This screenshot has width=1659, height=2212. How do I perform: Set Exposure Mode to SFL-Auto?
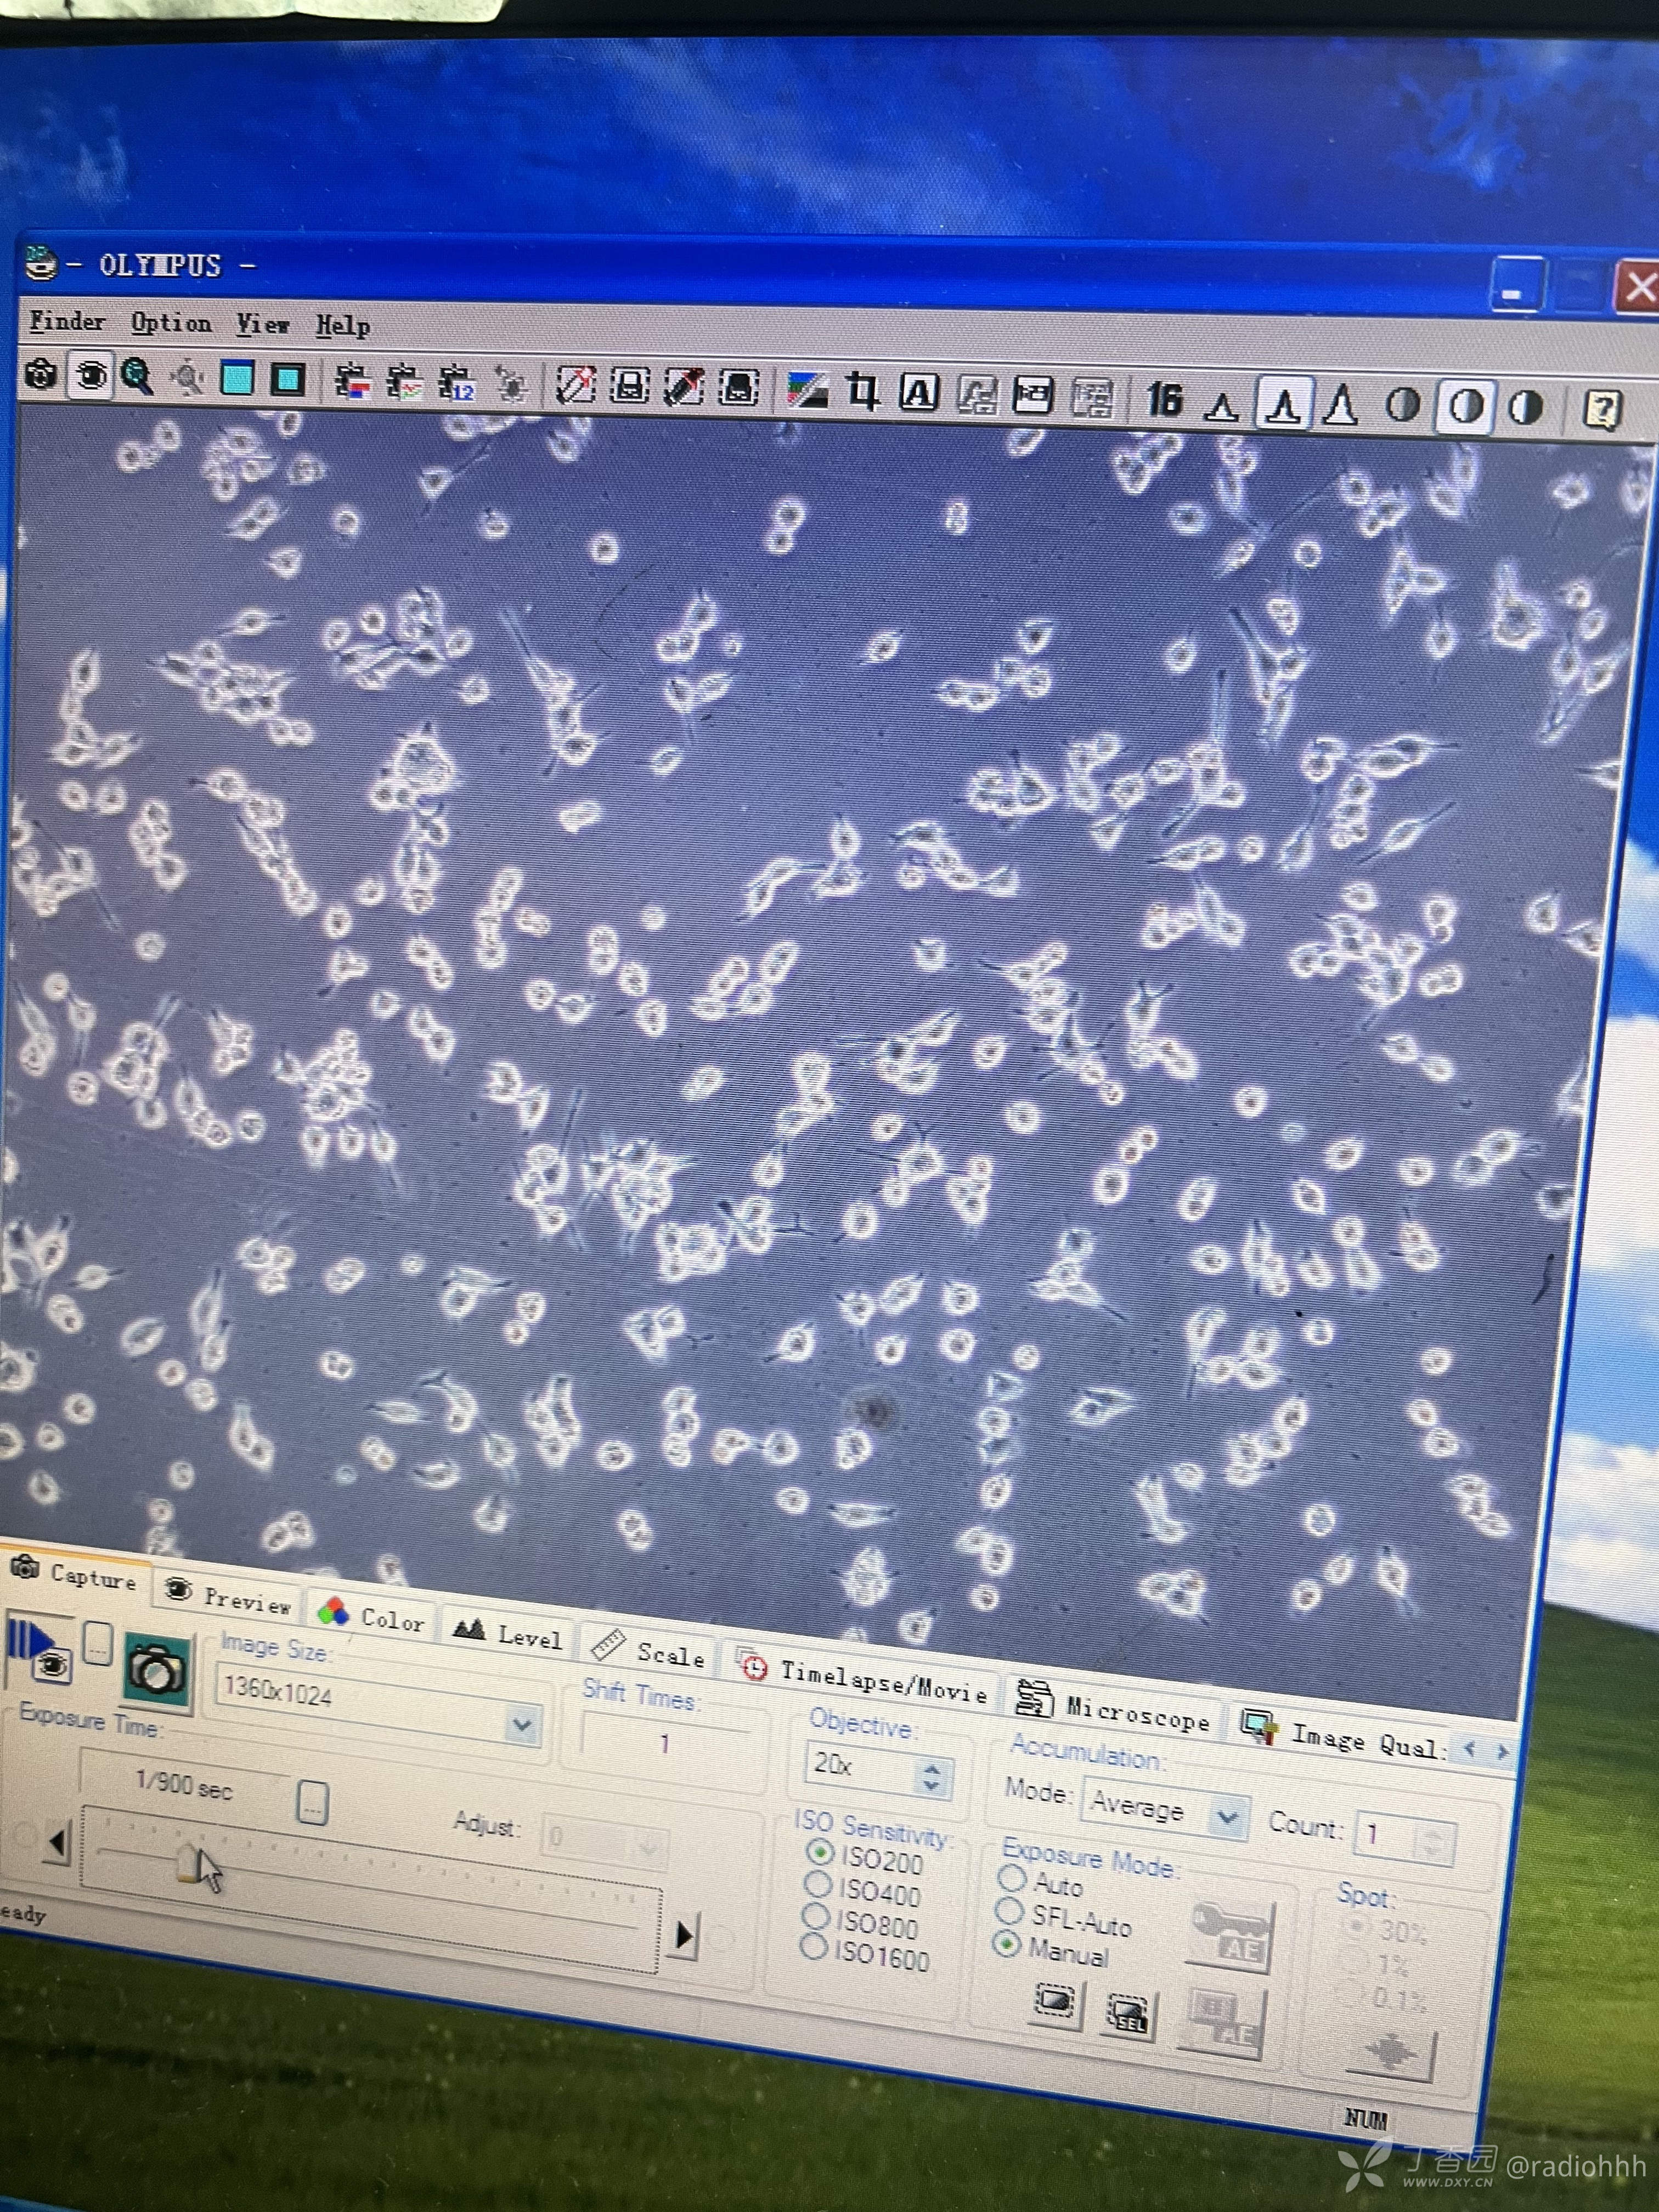click(1064, 1917)
